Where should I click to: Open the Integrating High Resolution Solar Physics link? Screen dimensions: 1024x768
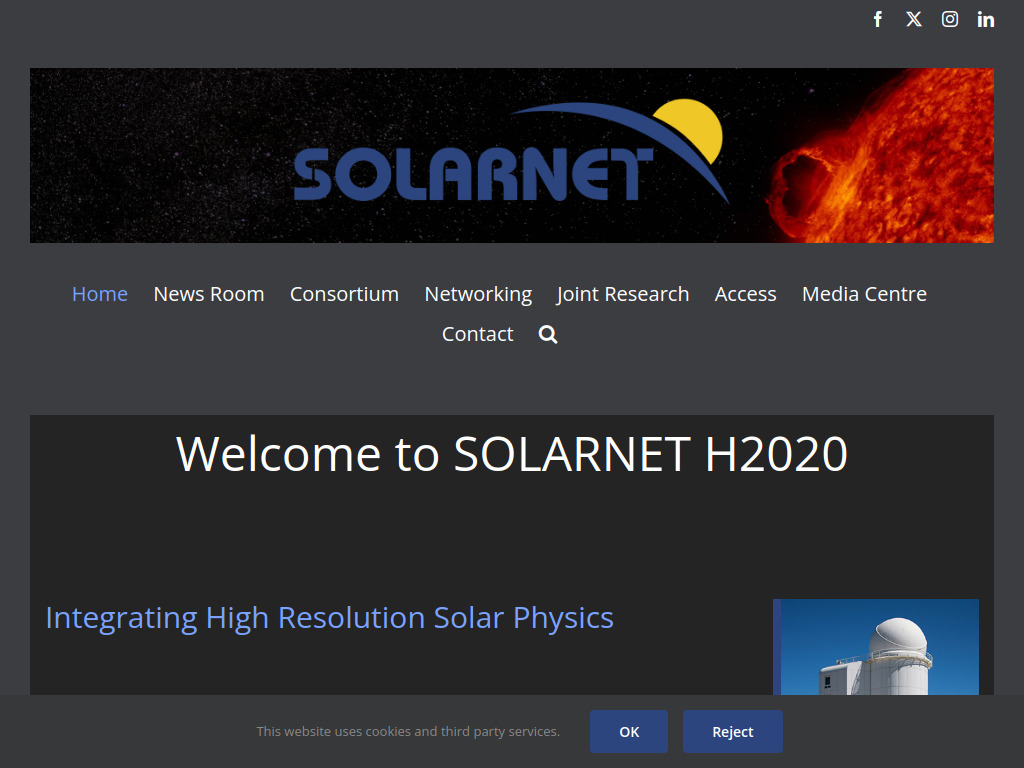click(329, 617)
